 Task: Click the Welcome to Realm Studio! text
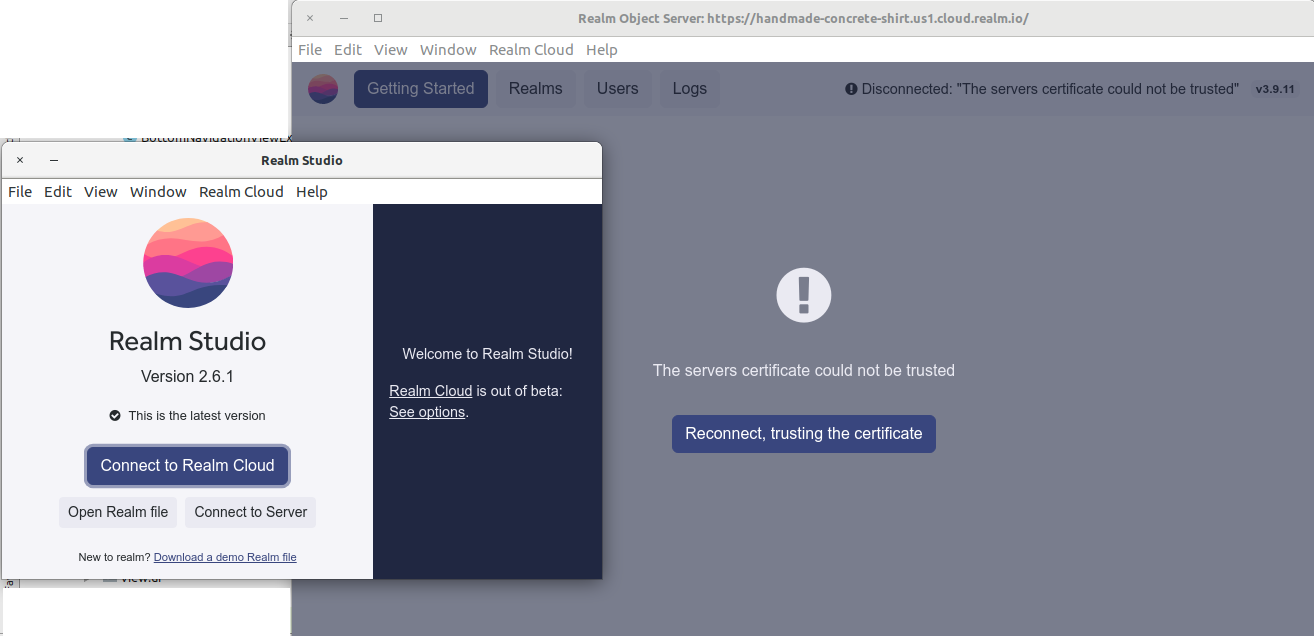click(x=488, y=354)
